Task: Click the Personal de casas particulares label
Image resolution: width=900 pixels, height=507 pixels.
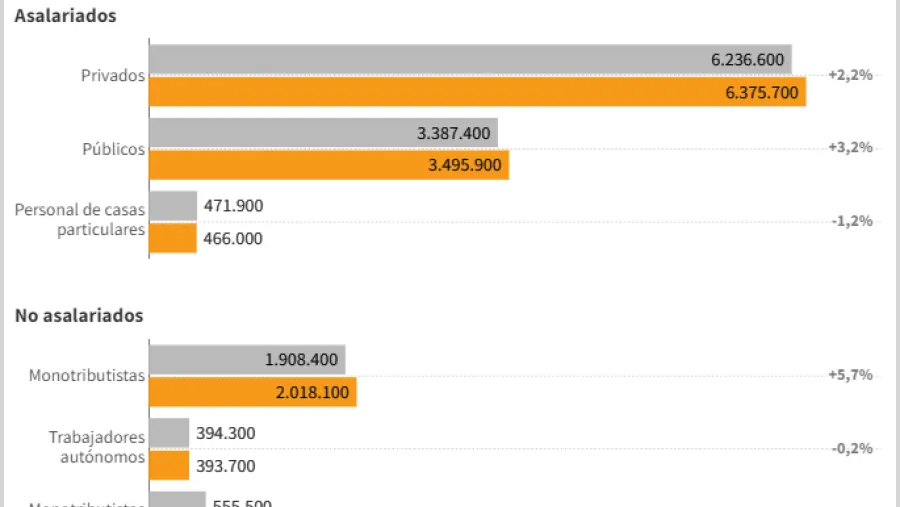Action: tap(80, 220)
